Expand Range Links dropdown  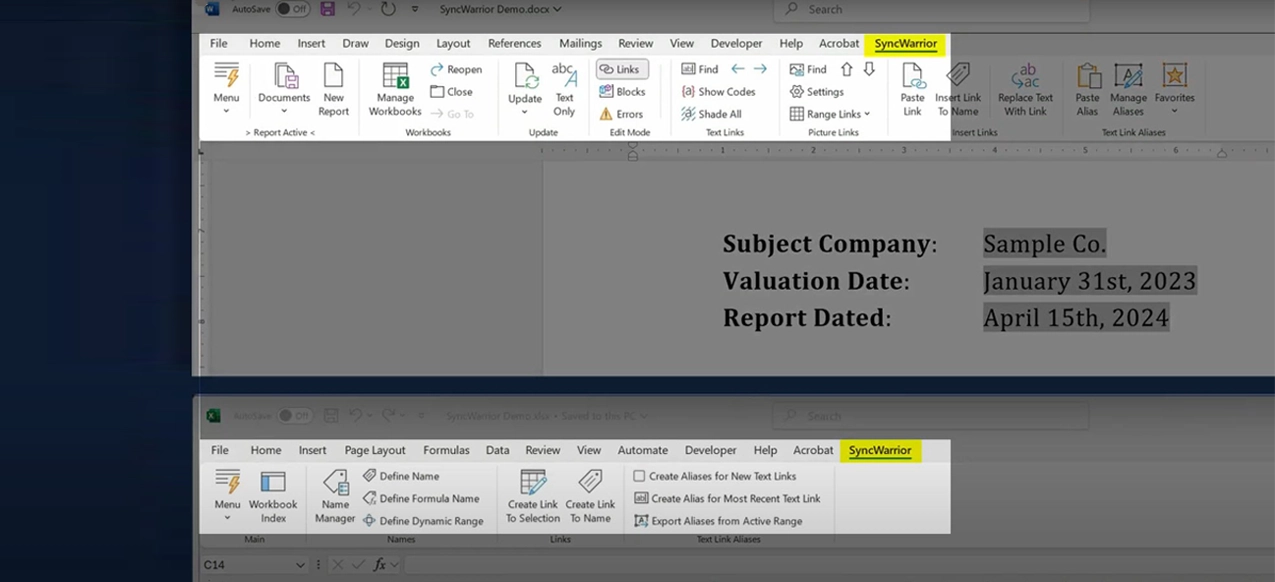830,114
